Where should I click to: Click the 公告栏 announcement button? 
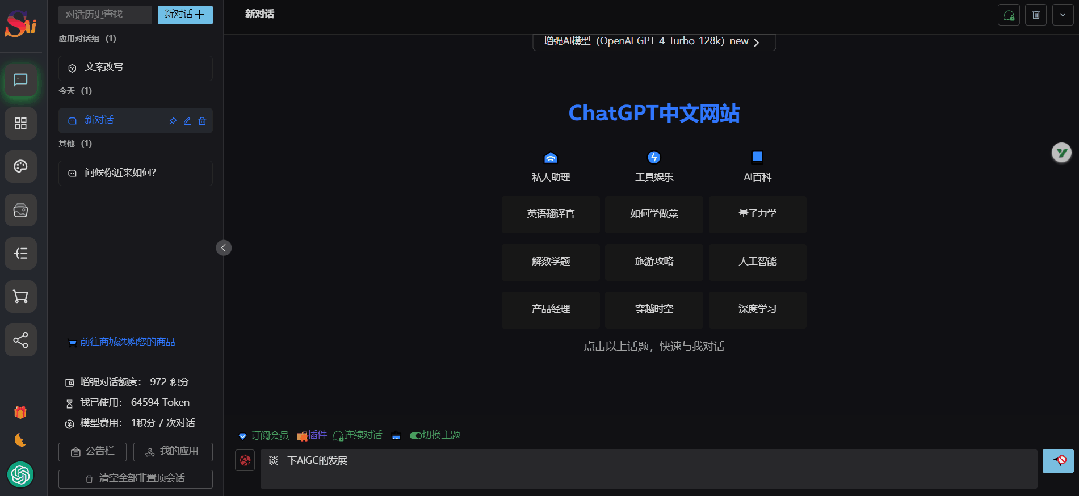[93, 452]
